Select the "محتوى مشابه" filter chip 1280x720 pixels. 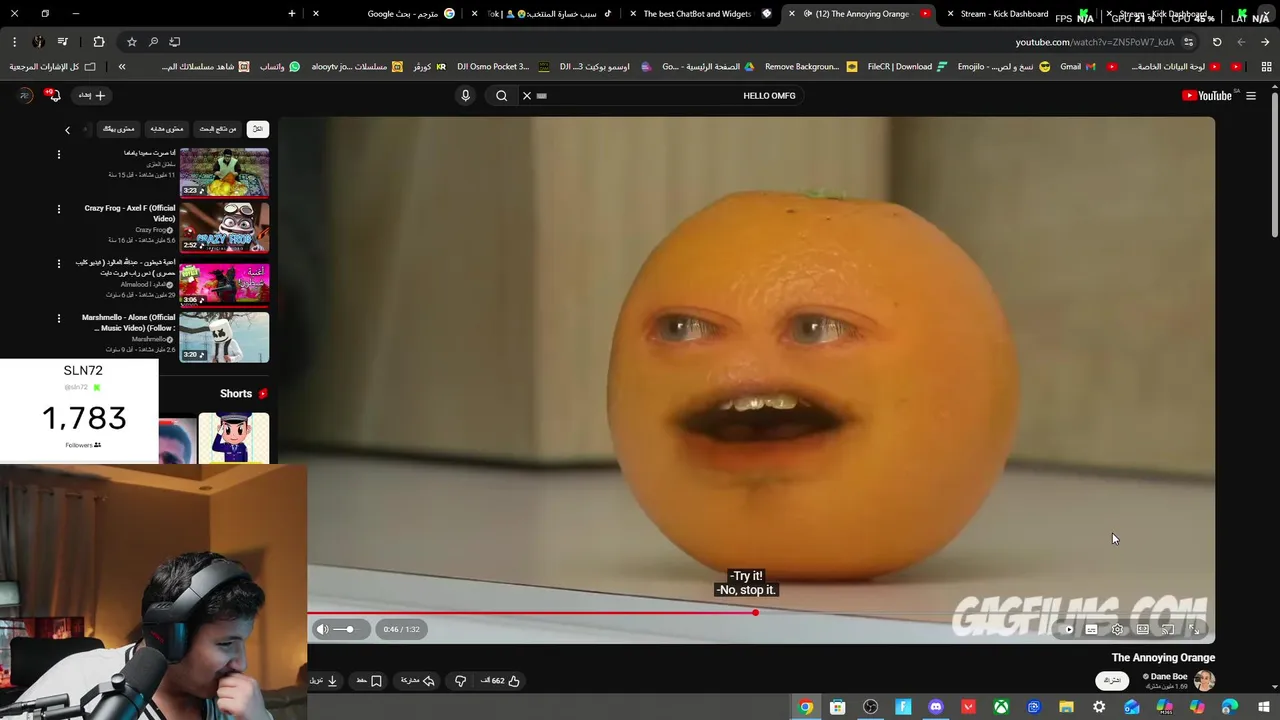point(167,129)
